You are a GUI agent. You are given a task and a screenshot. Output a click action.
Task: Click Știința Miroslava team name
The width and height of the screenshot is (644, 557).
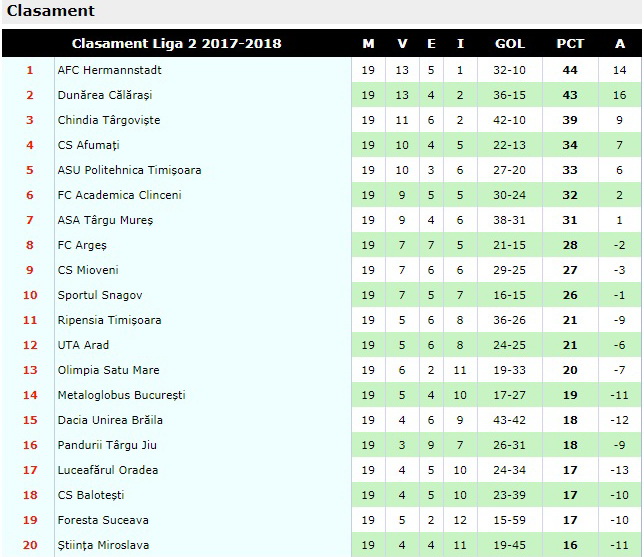point(103,545)
